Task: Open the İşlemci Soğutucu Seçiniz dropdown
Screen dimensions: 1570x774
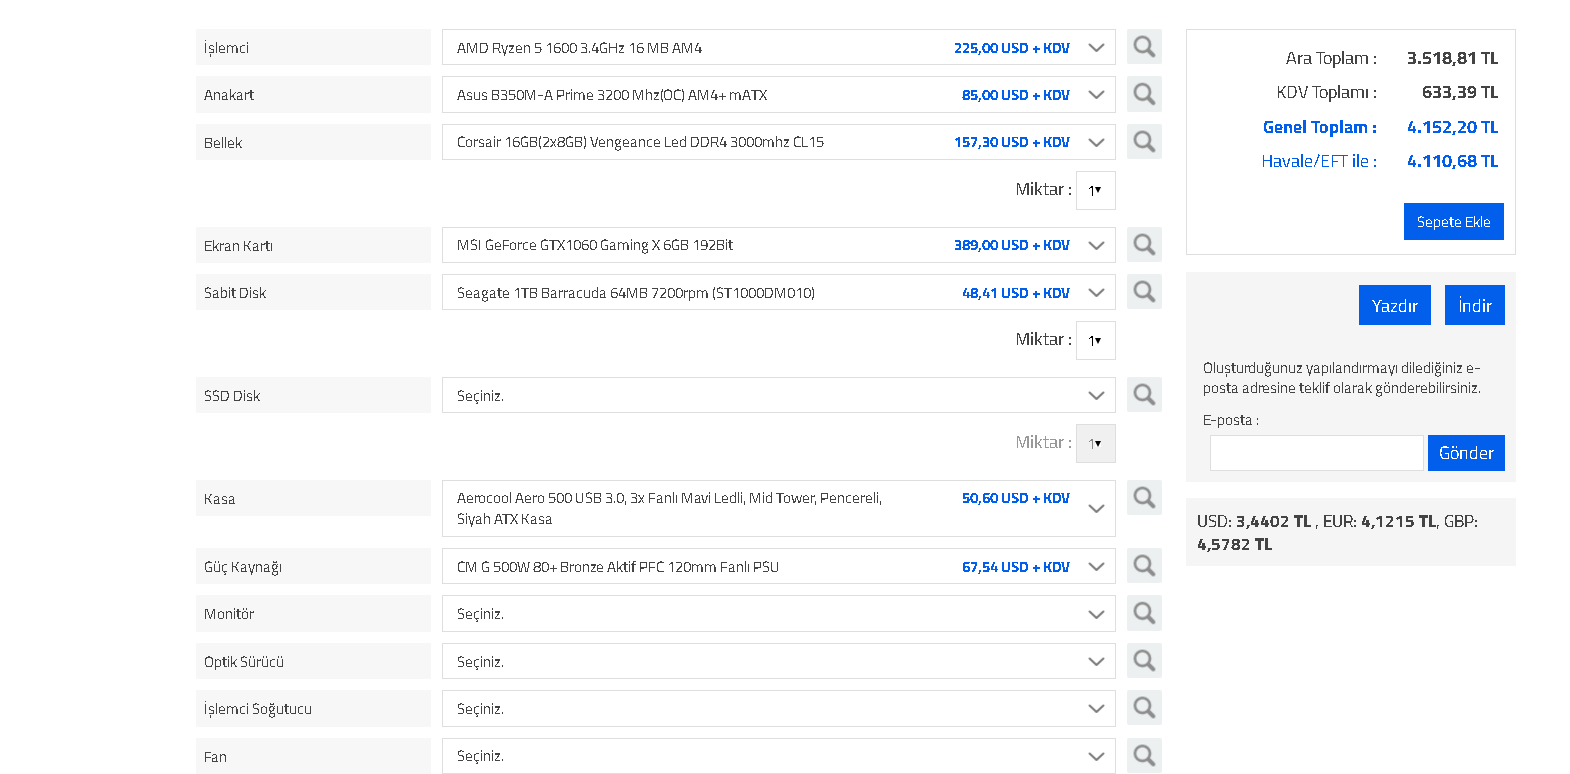Action: coord(778,708)
